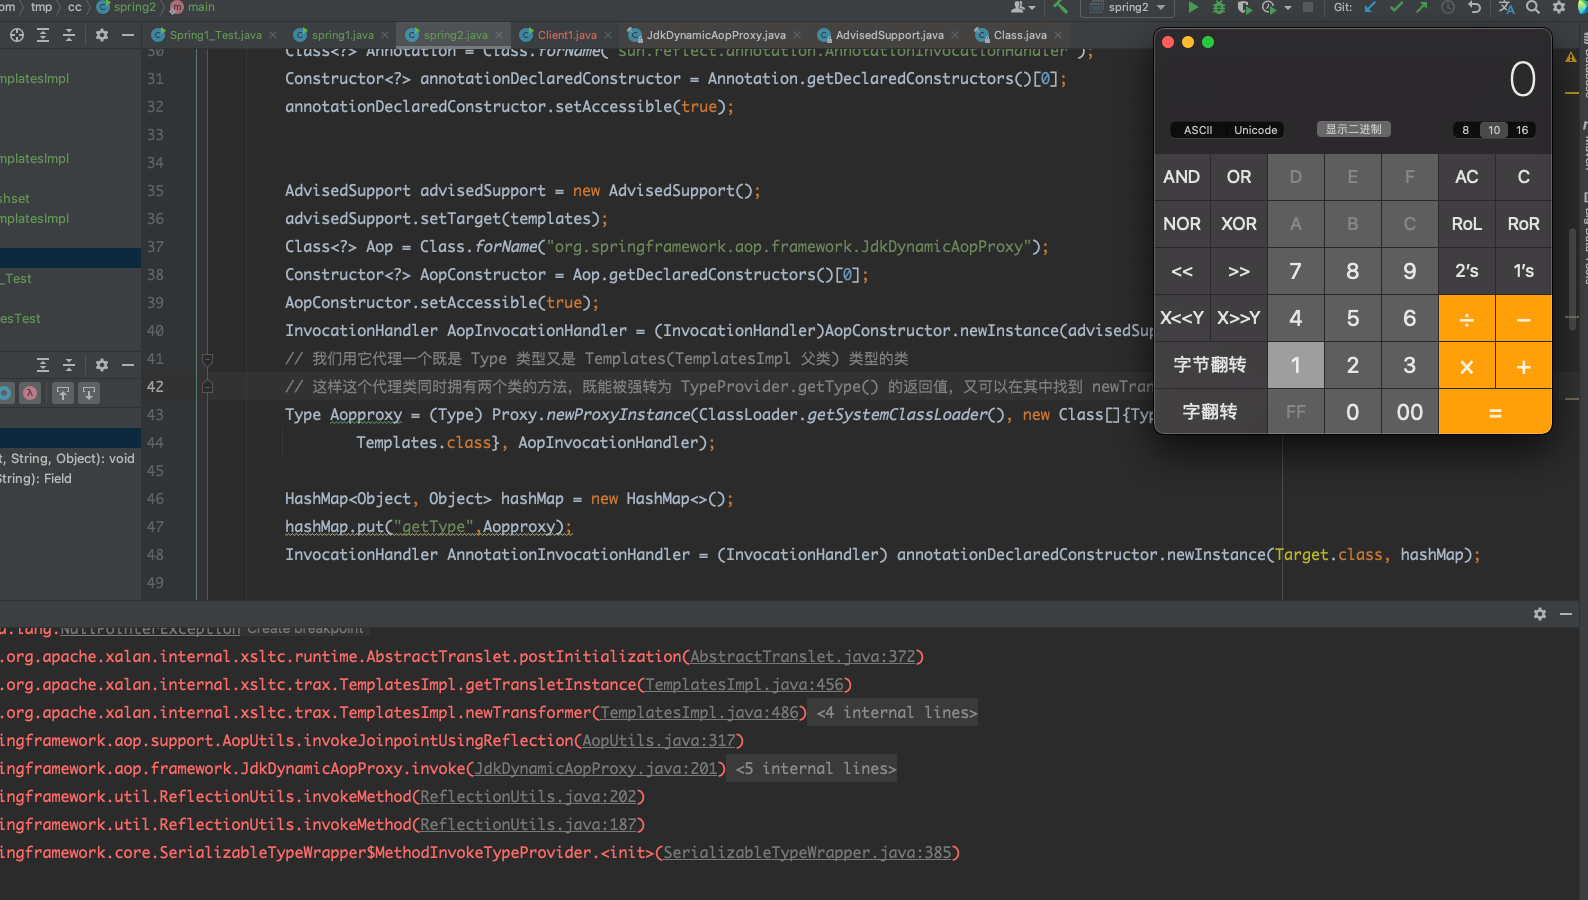Hide the project panel with minus icon
The image size is (1588, 900).
[x=127, y=35]
